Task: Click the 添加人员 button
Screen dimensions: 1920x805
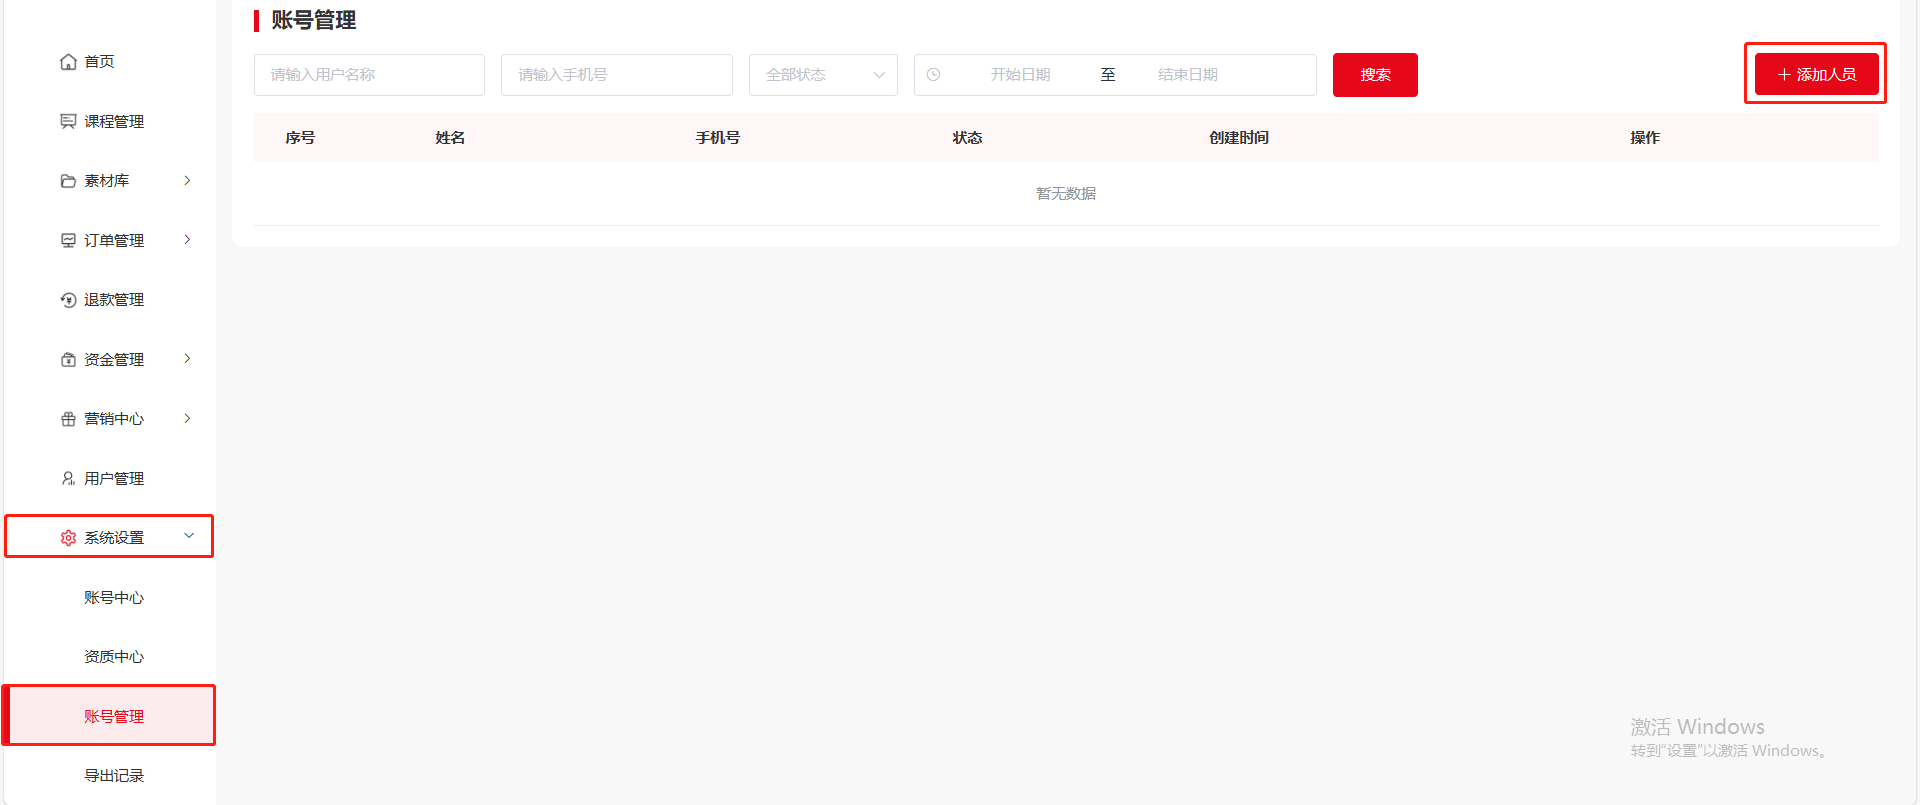Action: point(1816,74)
